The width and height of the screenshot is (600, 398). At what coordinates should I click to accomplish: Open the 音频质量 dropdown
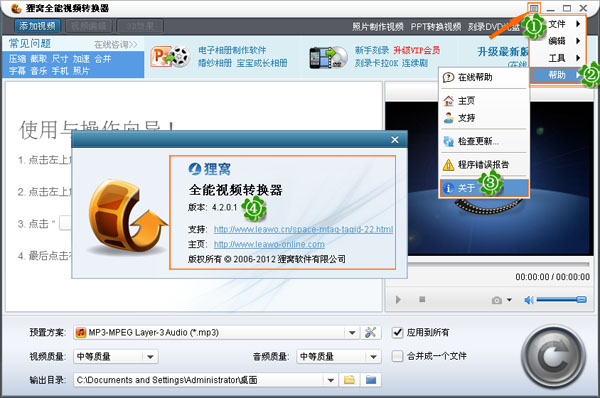(x=339, y=357)
